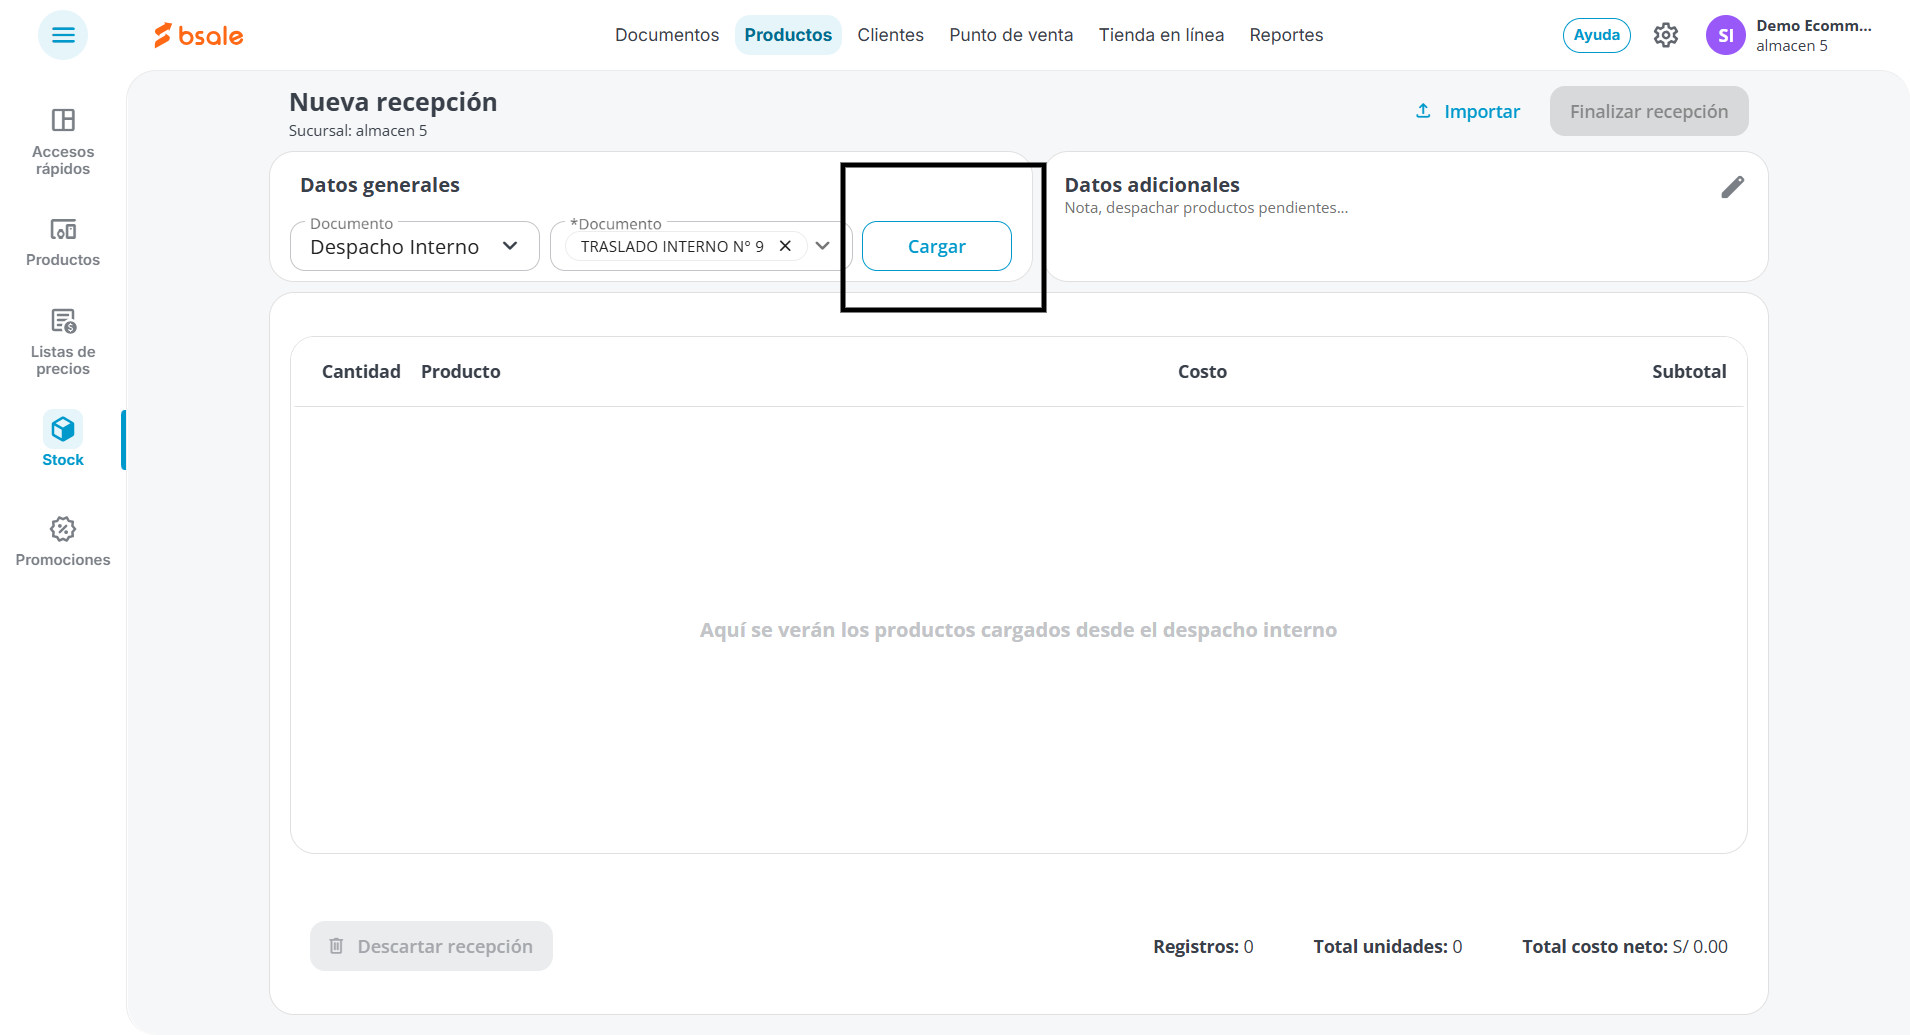The width and height of the screenshot is (1910, 1035).
Task: Click the empty products placeholder message
Action: pyautogui.click(x=1018, y=630)
